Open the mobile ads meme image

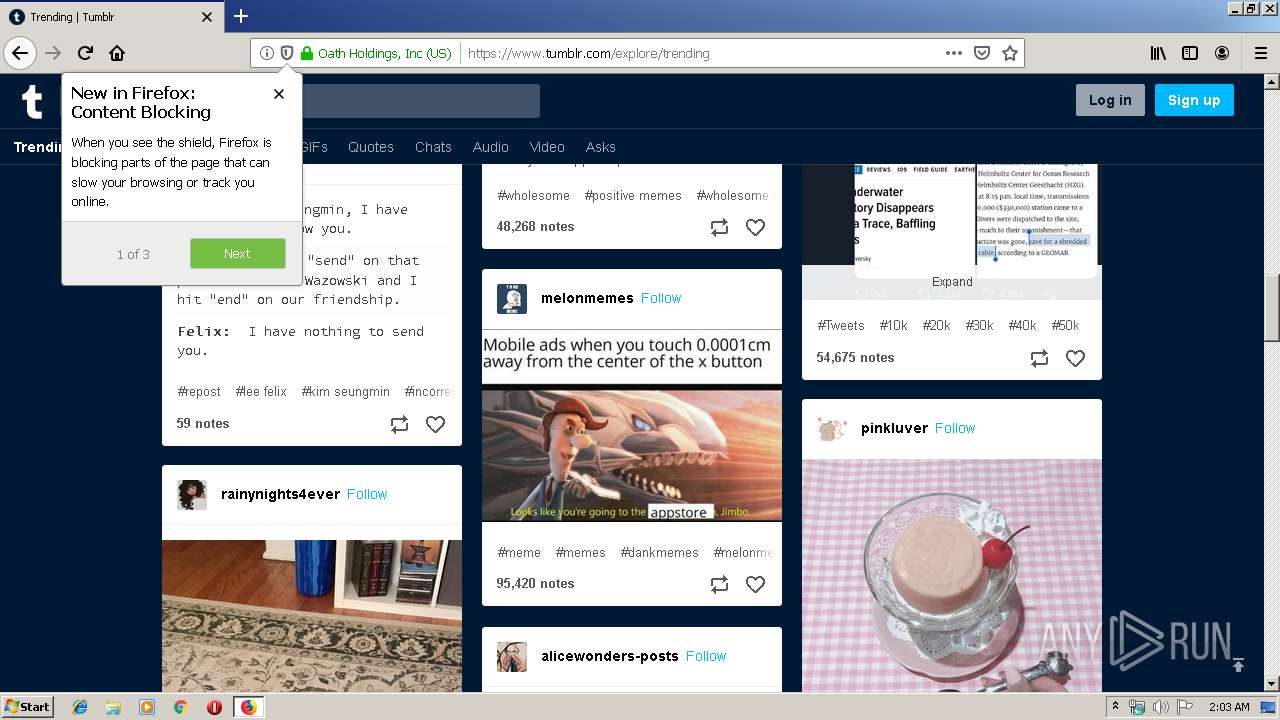[x=632, y=427]
